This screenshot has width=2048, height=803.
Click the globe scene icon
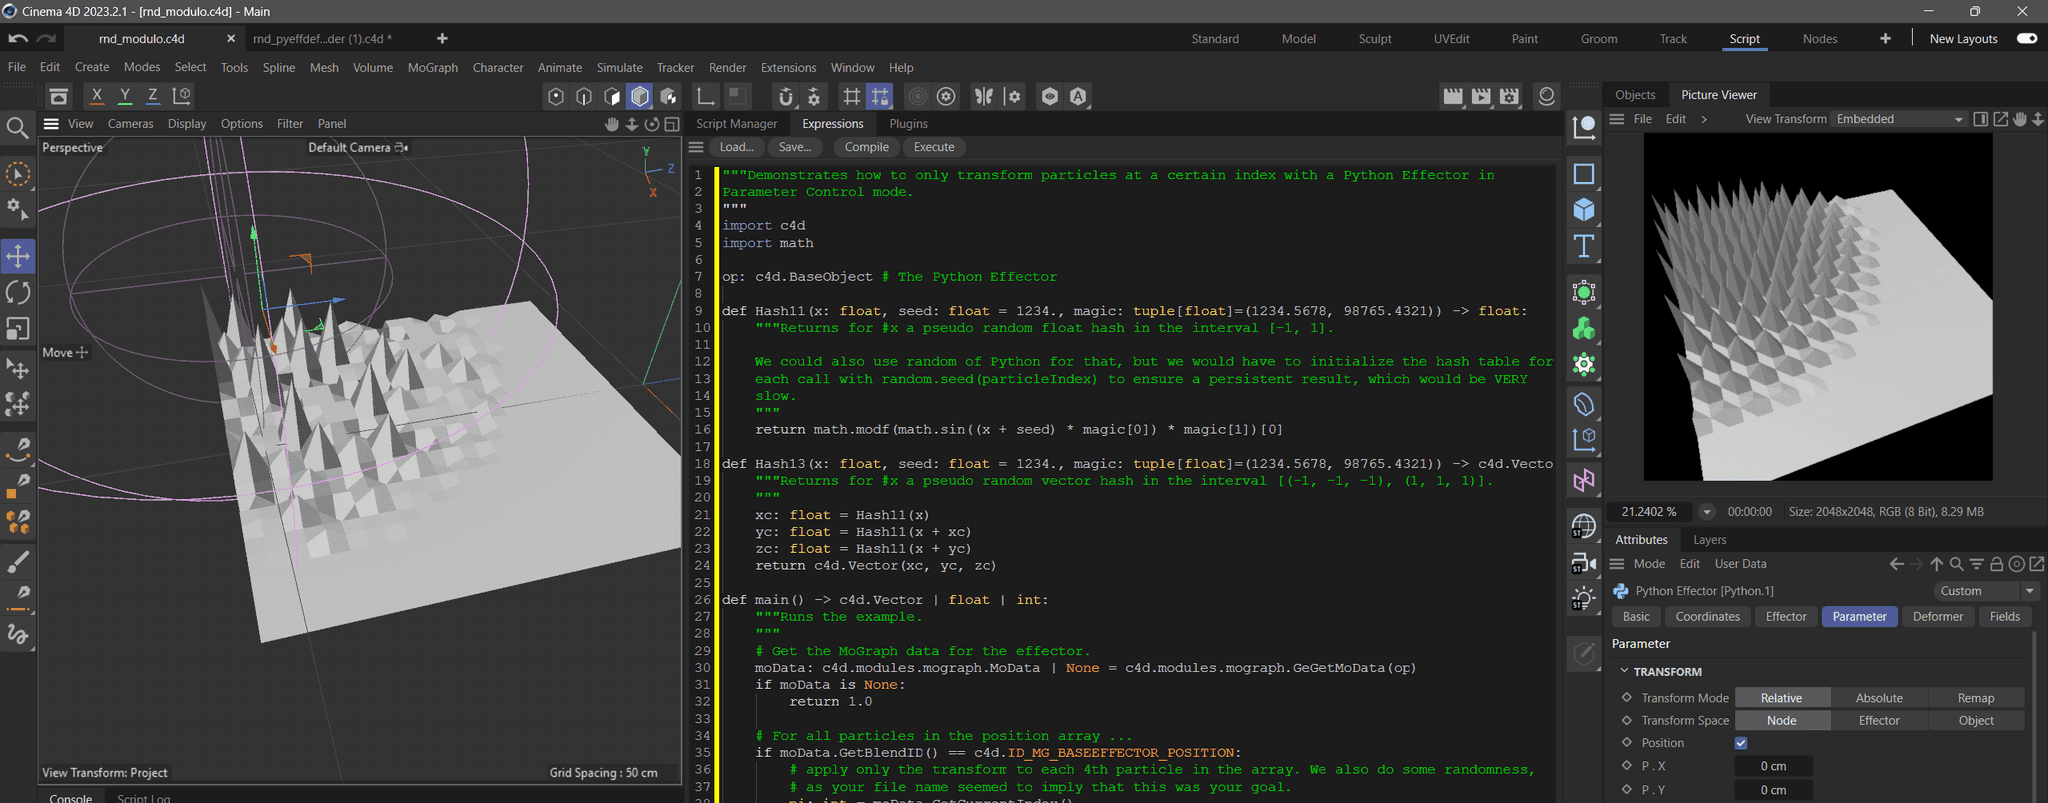point(1584,526)
